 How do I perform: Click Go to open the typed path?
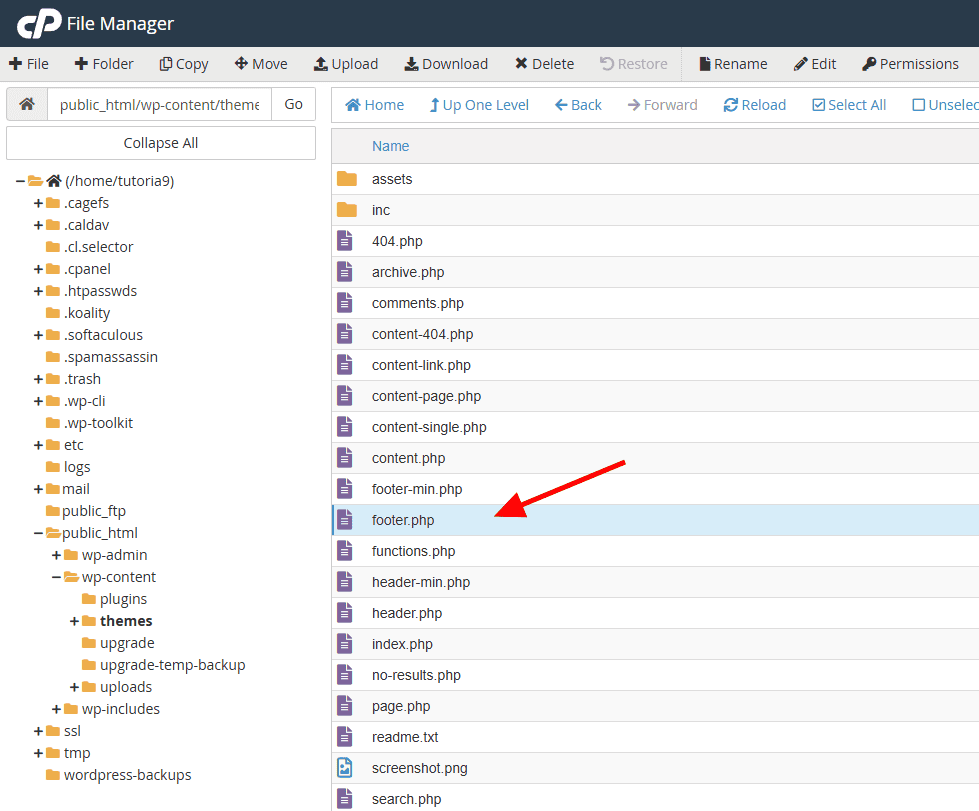293,103
